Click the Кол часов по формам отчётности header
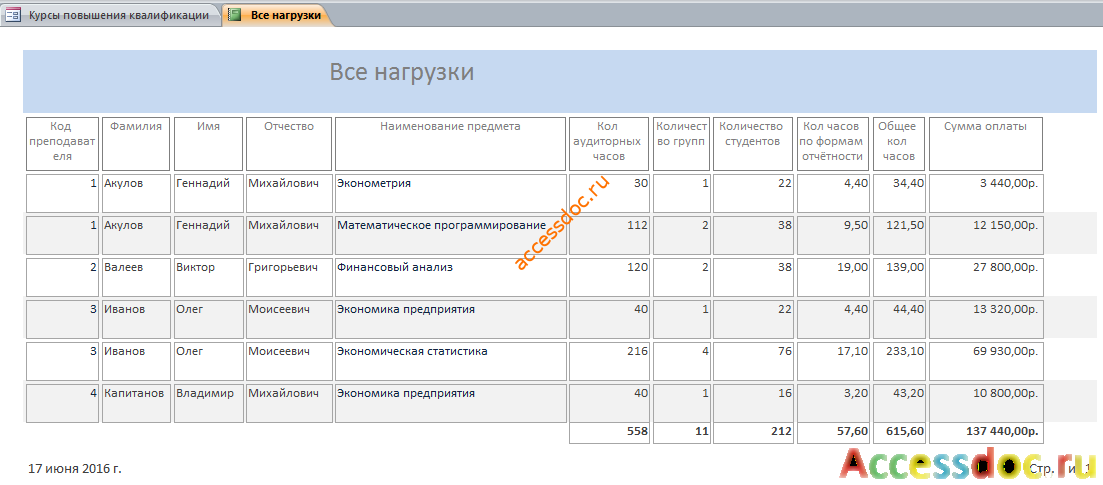This screenshot has height=485, width=1103. tap(834, 144)
